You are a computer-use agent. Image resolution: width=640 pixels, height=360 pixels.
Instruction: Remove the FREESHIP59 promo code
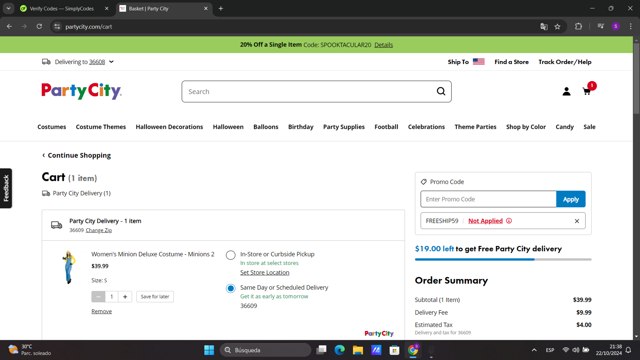[x=577, y=221]
